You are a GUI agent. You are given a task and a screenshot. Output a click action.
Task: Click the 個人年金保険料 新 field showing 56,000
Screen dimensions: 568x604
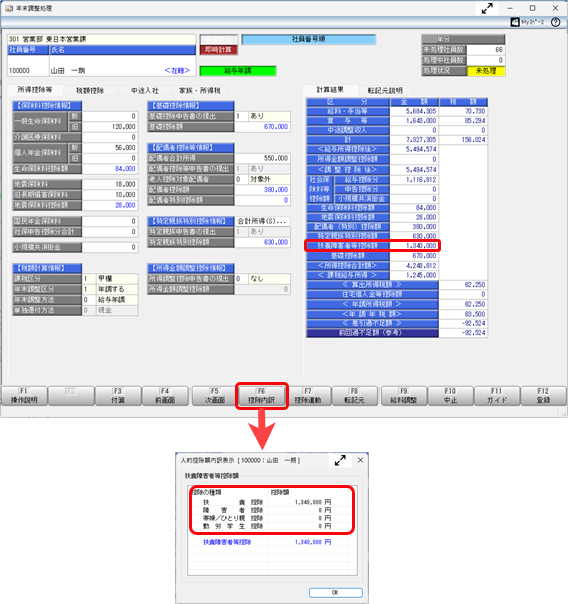tap(109, 148)
